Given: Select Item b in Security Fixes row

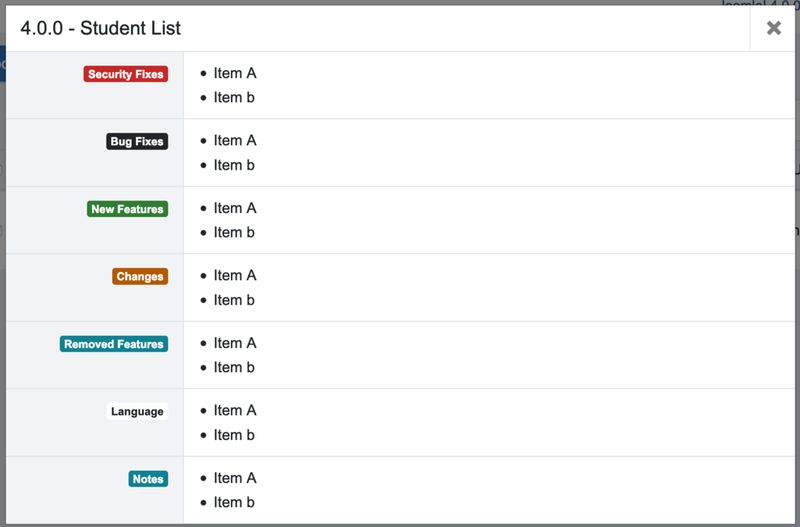Looking at the screenshot, I should 234,97.
